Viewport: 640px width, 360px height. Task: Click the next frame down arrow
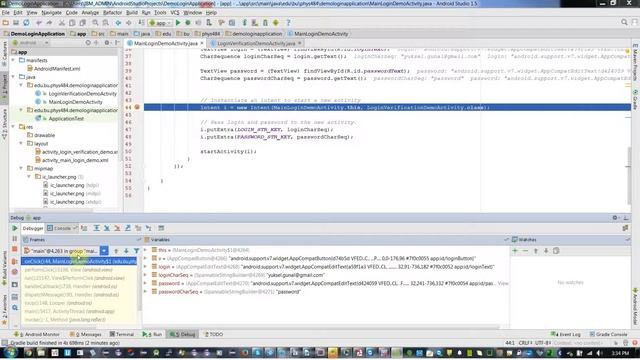(126, 251)
